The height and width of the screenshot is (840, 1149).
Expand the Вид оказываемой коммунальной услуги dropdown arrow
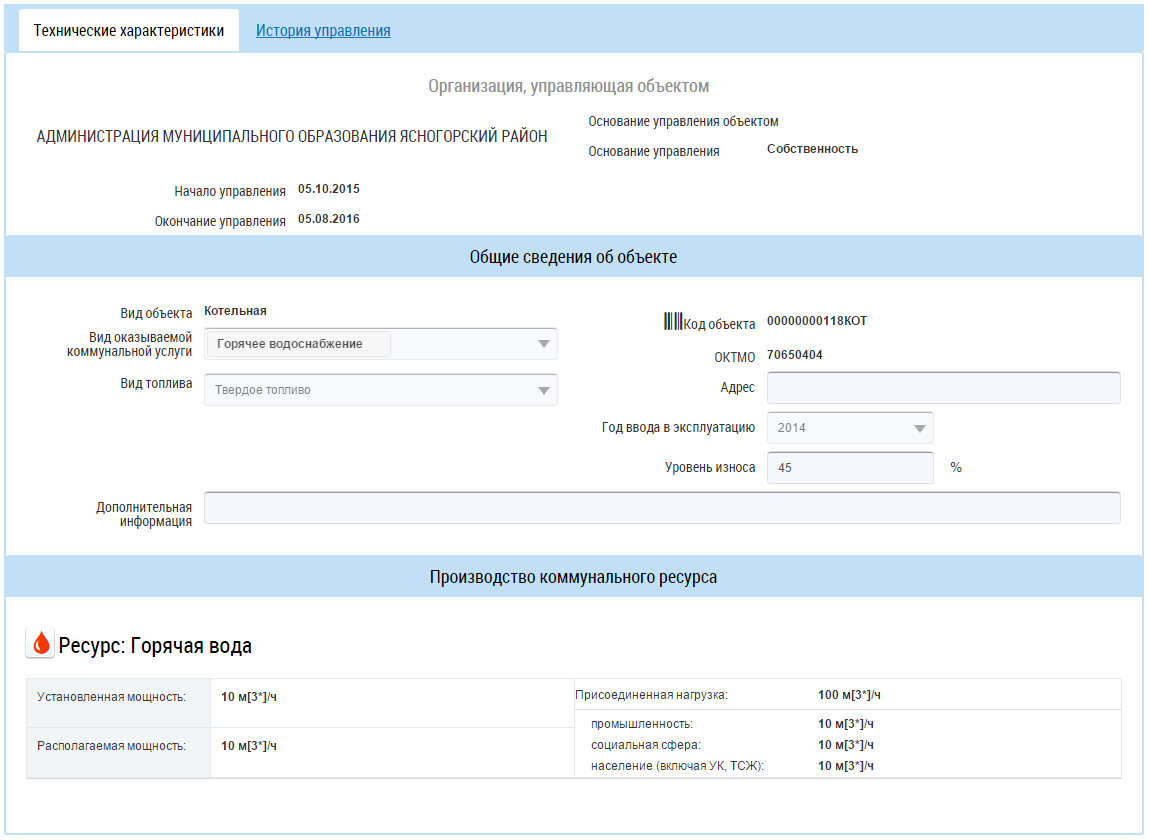(543, 344)
